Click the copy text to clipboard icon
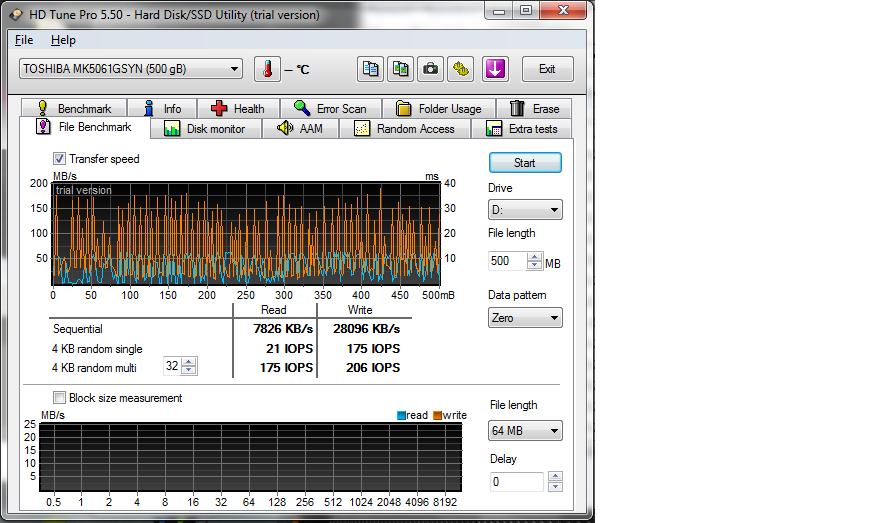The image size is (873, 523). [x=371, y=69]
